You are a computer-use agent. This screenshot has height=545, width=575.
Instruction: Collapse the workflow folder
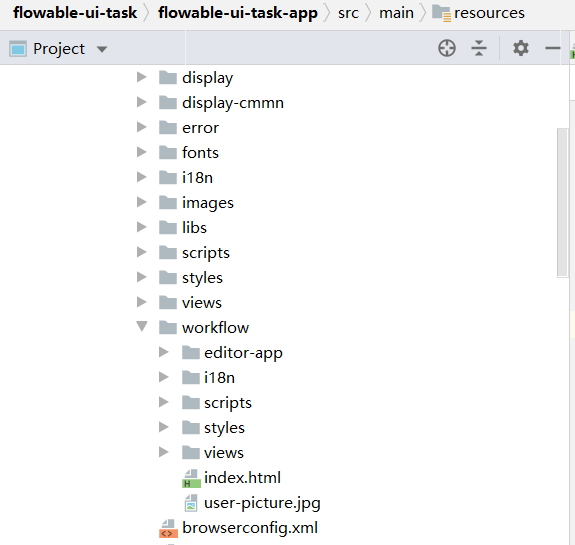[142, 326]
